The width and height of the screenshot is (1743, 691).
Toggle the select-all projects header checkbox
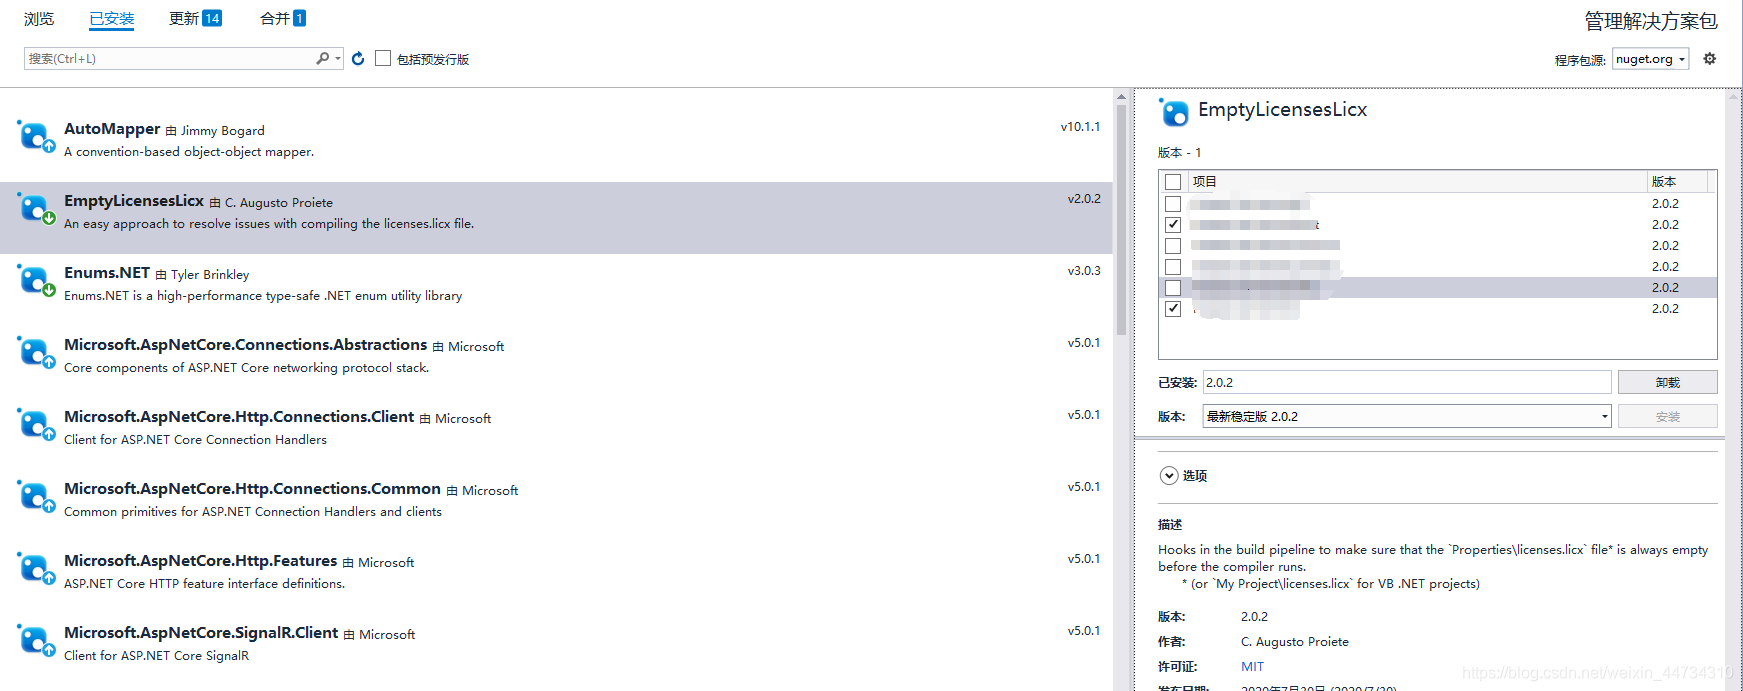(x=1173, y=182)
